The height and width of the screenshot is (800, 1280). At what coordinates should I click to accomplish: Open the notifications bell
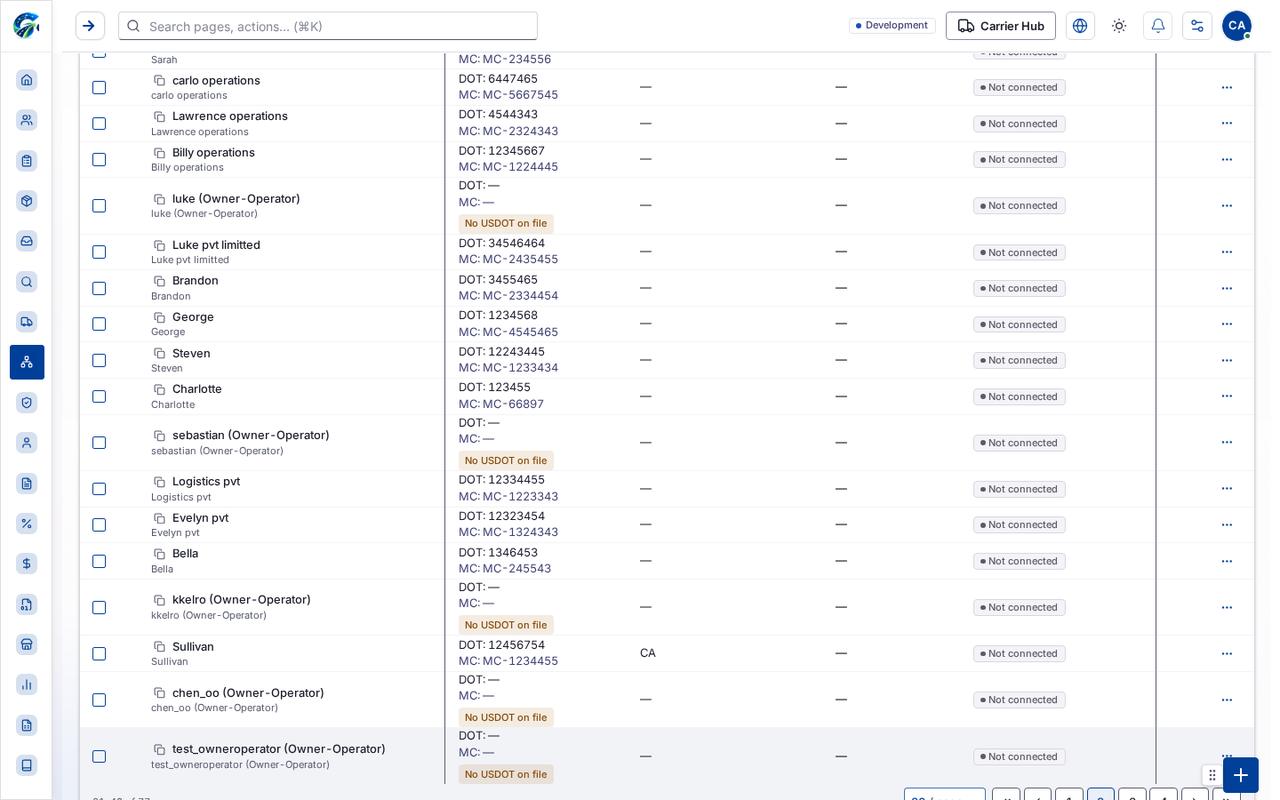click(x=1158, y=26)
